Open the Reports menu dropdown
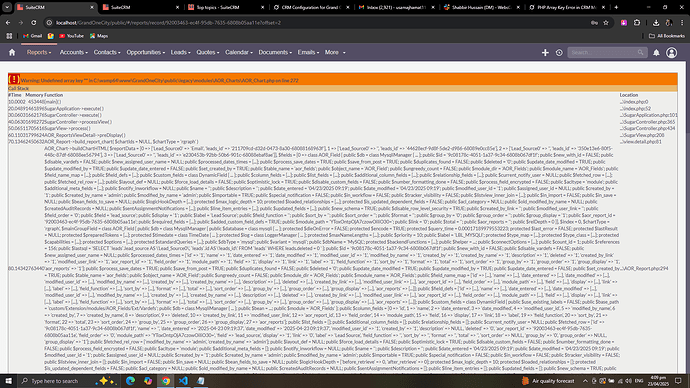Viewport: 690px width, 388px height. (x=39, y=52)
